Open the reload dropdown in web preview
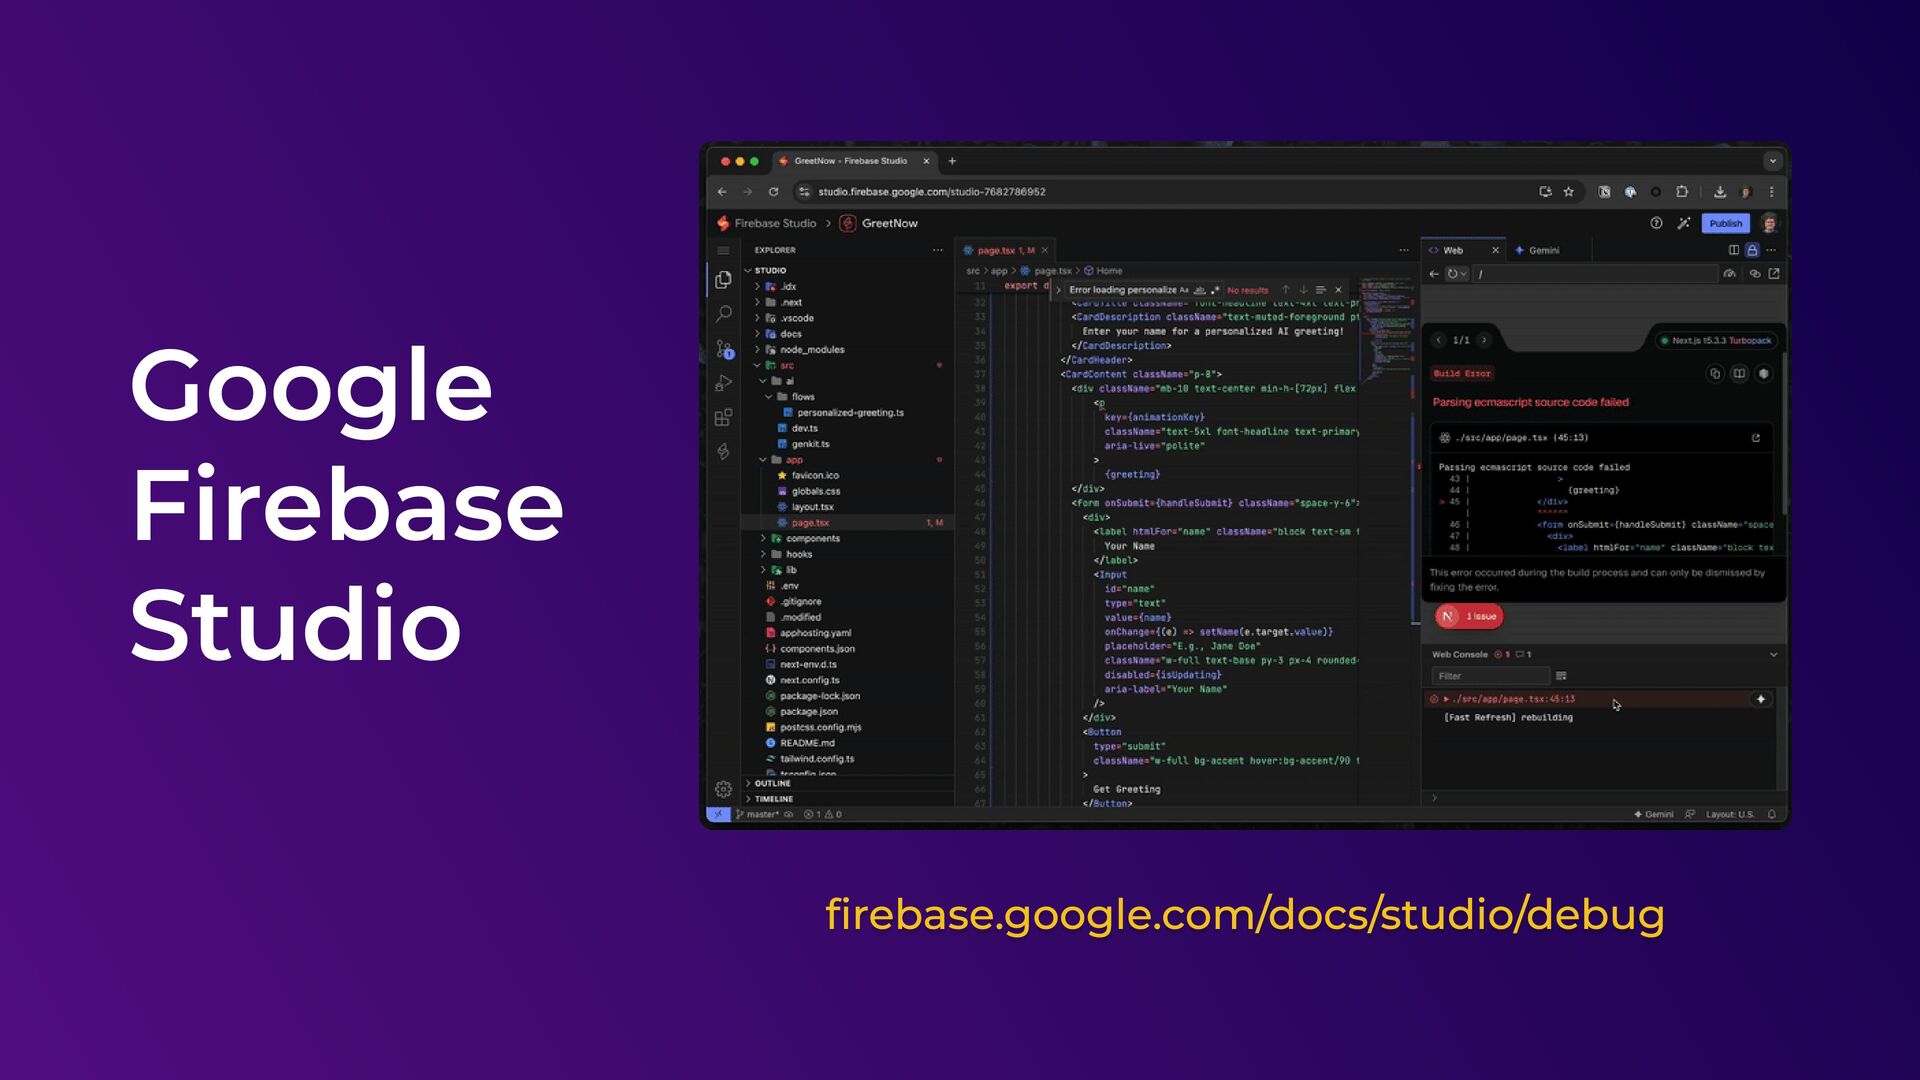The width and height of the screenshot is (1920, 1080). coord(1464,274)
